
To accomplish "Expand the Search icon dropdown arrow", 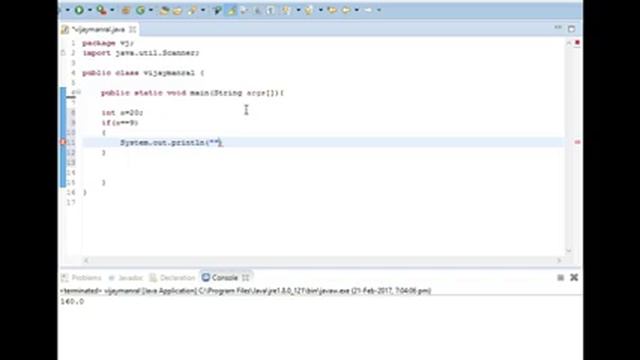I will click(x=203, y=10).
